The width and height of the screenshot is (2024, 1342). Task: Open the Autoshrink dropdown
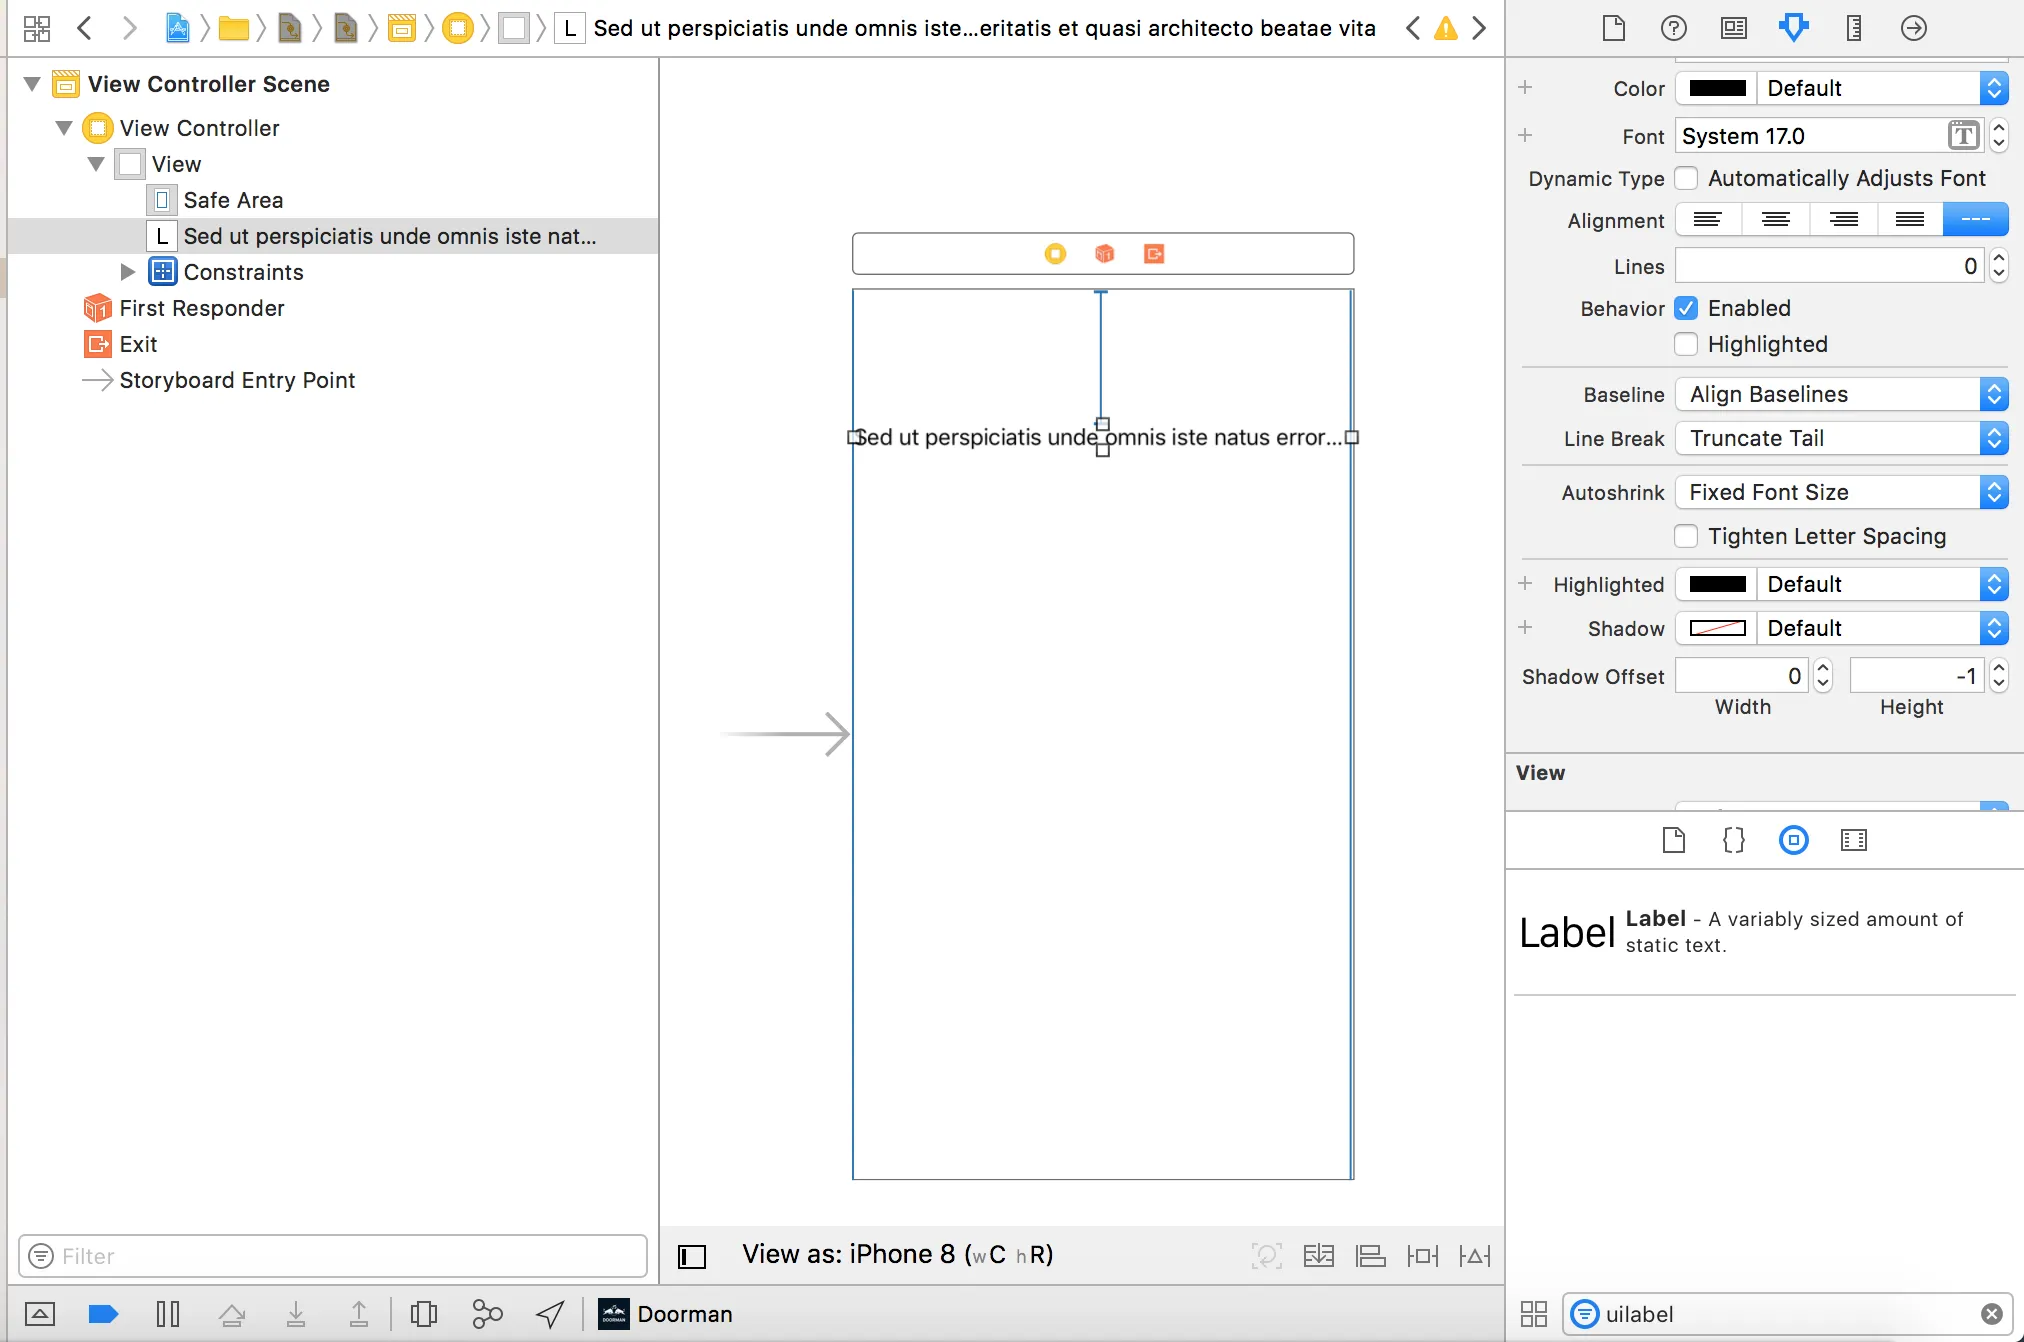pyautogui.click(x=1841, y=492)
